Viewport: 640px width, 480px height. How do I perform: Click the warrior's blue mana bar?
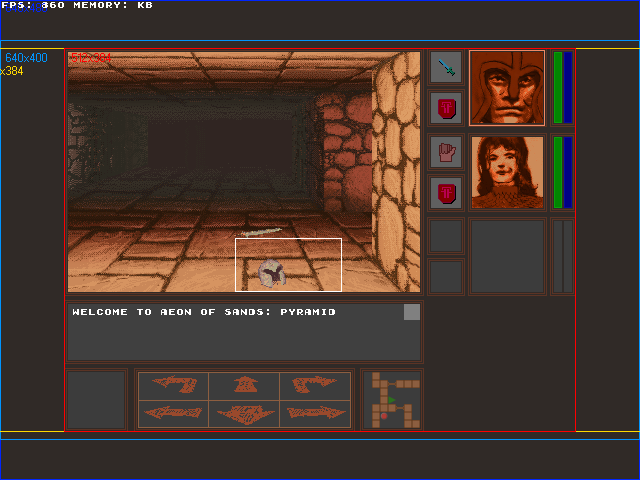click(568, 87)
